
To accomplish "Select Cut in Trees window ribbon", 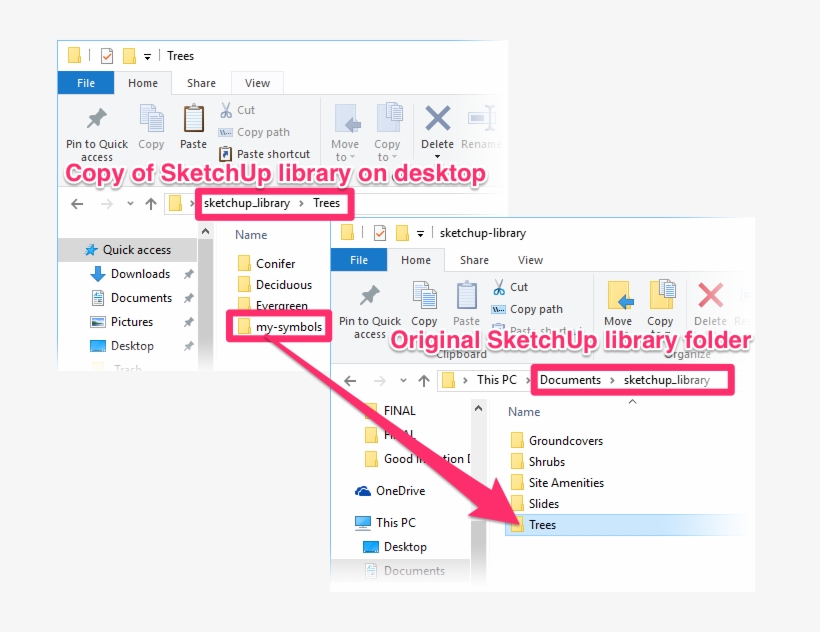I will [x=237, y=110].
